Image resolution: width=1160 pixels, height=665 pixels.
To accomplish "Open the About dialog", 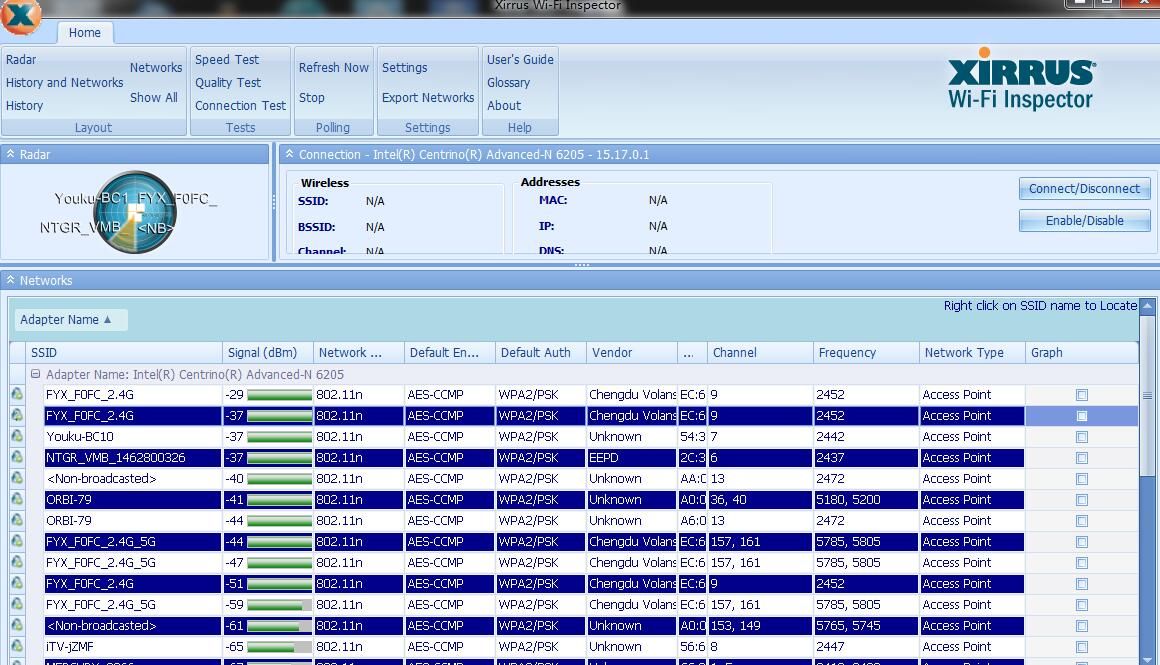I will [x=504, y=106].
